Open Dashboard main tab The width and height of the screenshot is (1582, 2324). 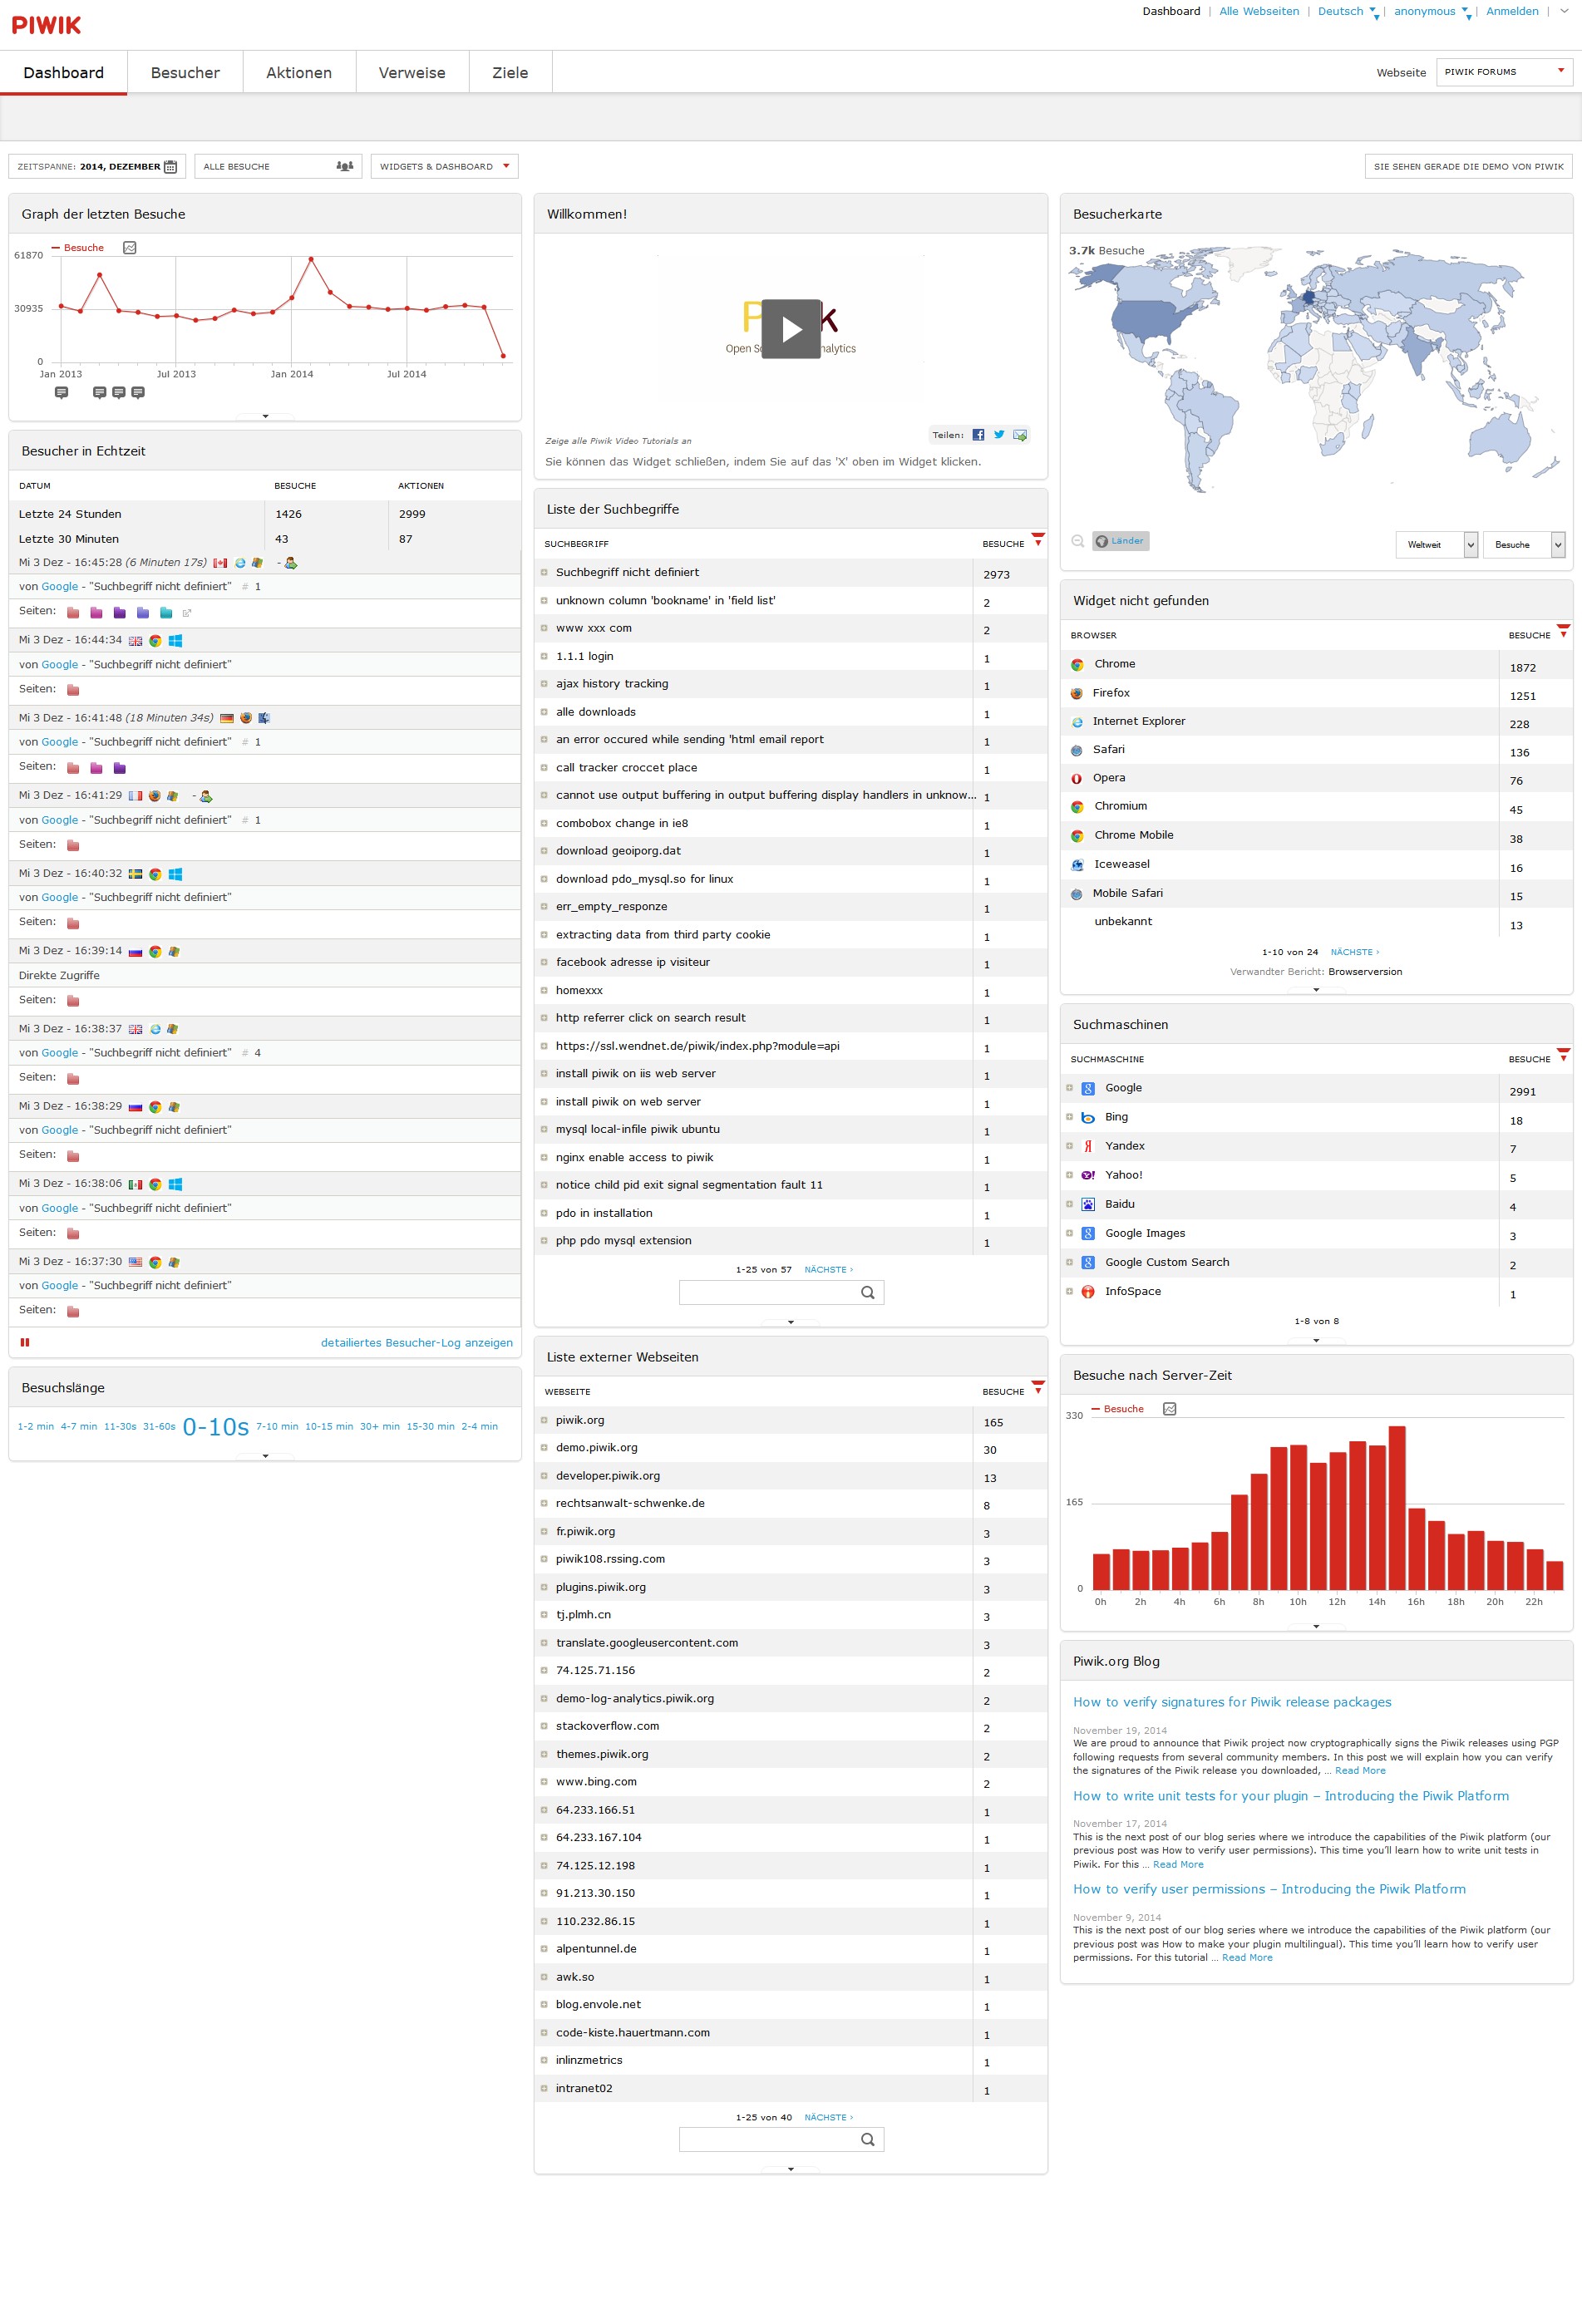click(64, 73)
